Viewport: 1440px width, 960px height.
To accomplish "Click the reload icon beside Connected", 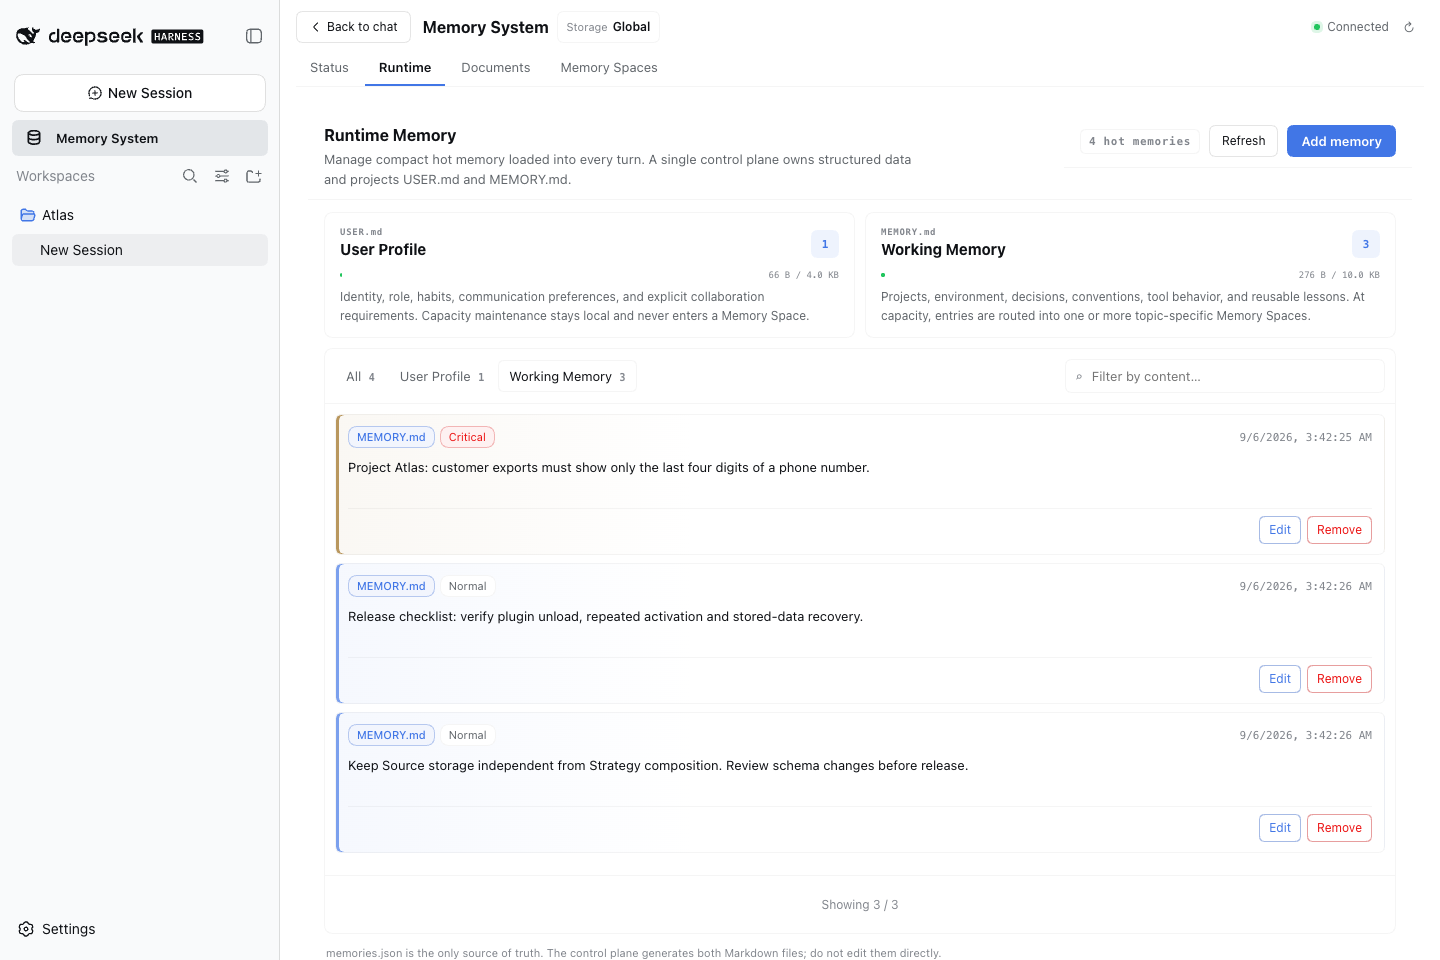I will click(x=1409, y=27).
